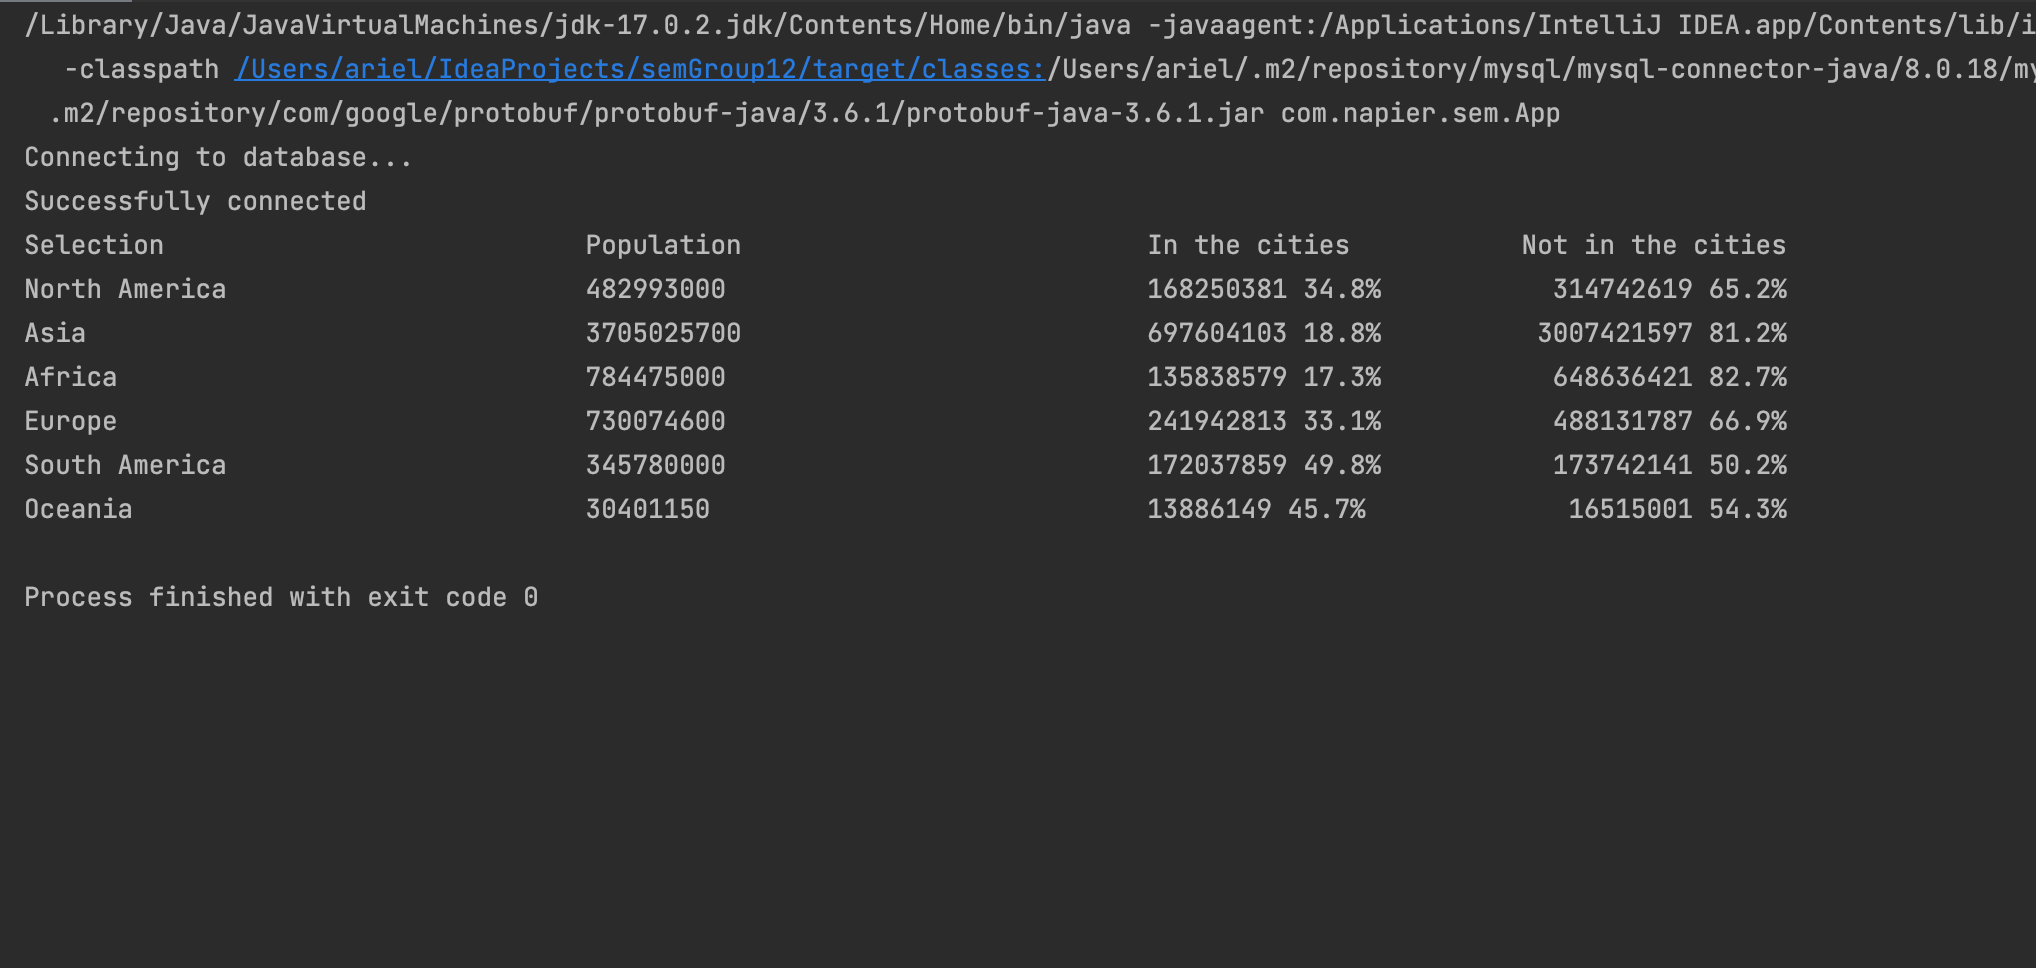Click 'Process finished with exit code 0'

[x=281, y=597]
